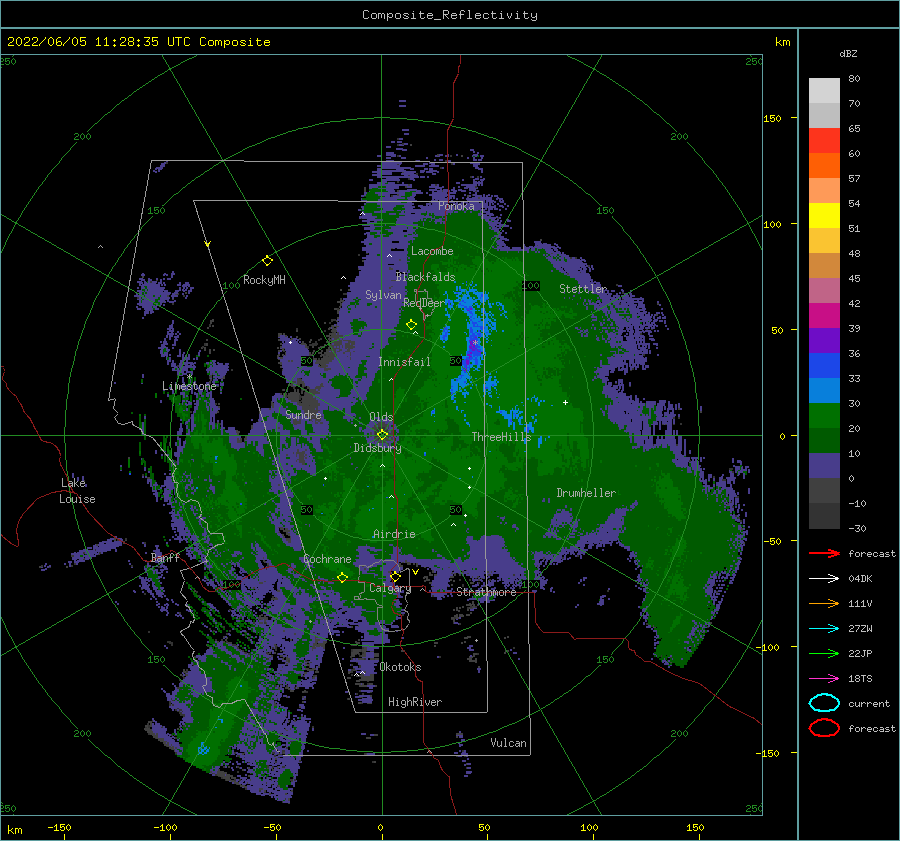Image resolution: width=900 pixels, height=841 pixels.
Task: Select the cyan 27ZW arrow icon
Action: click(824, 629)
